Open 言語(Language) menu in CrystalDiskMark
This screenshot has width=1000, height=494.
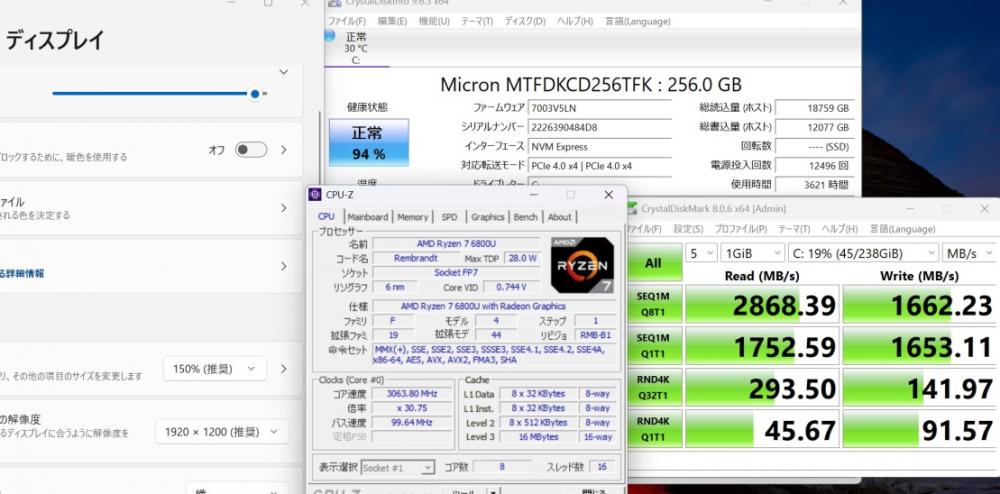(x=901, y=229)
